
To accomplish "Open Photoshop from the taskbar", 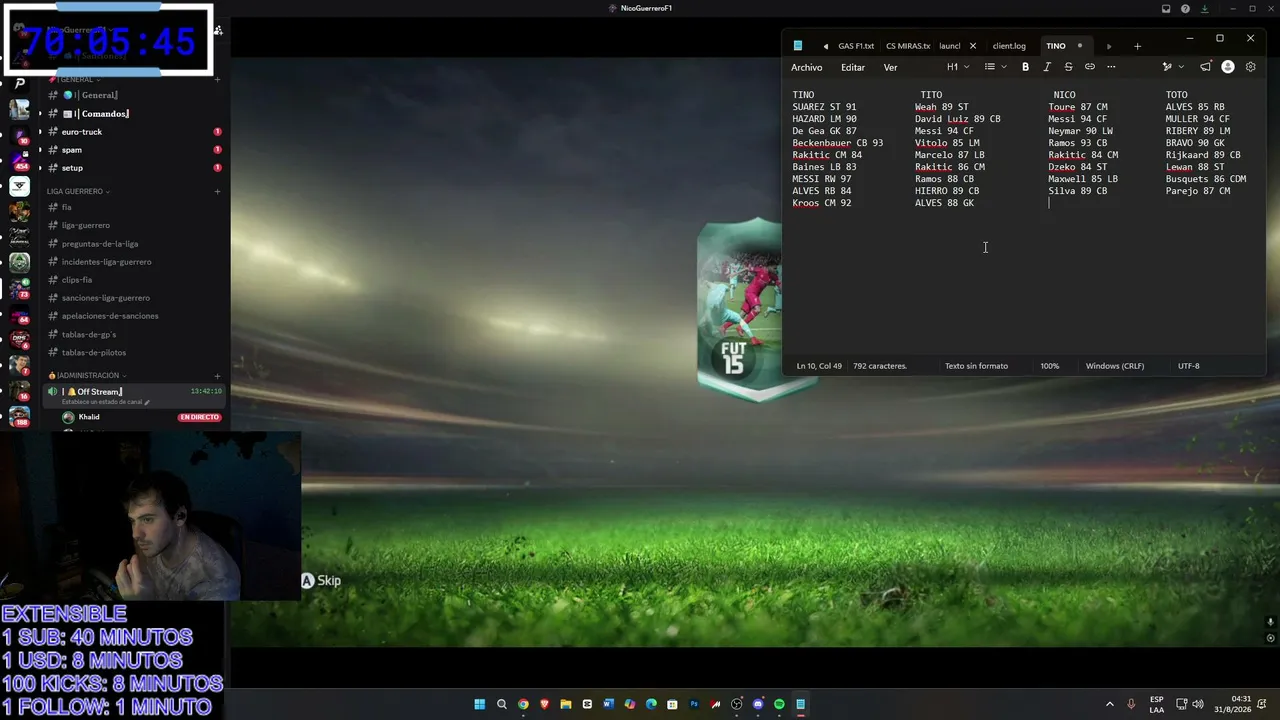I will [694, 704].
